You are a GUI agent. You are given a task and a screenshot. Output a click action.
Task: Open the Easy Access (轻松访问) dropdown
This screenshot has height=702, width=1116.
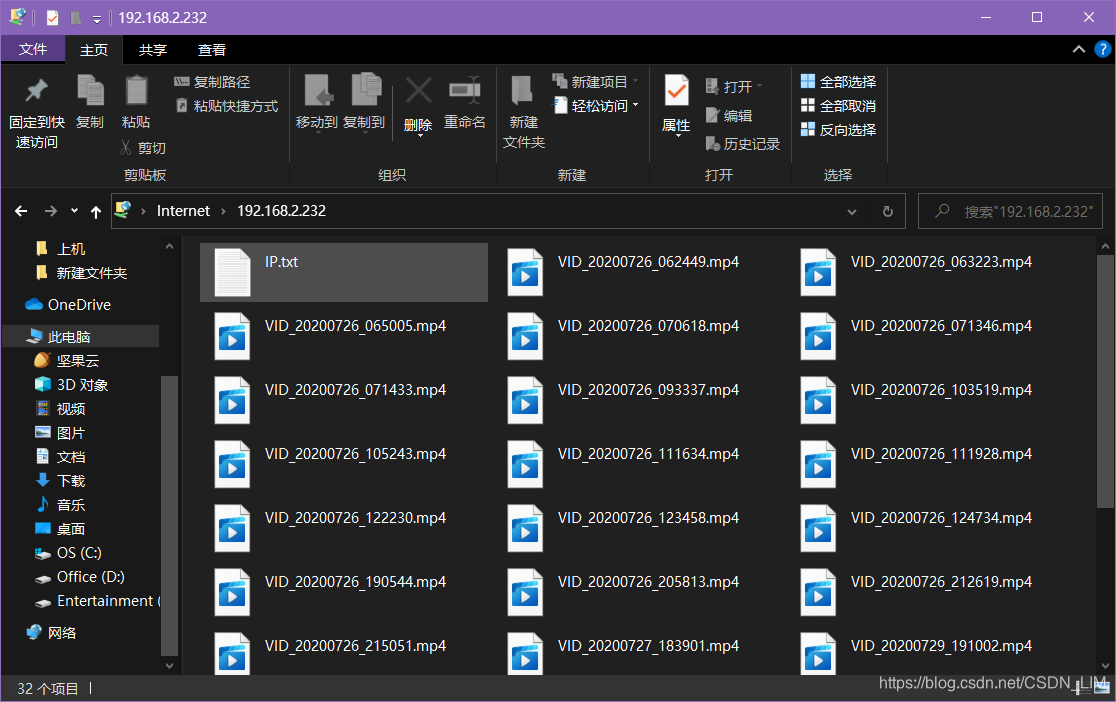[x=596, y=106]
